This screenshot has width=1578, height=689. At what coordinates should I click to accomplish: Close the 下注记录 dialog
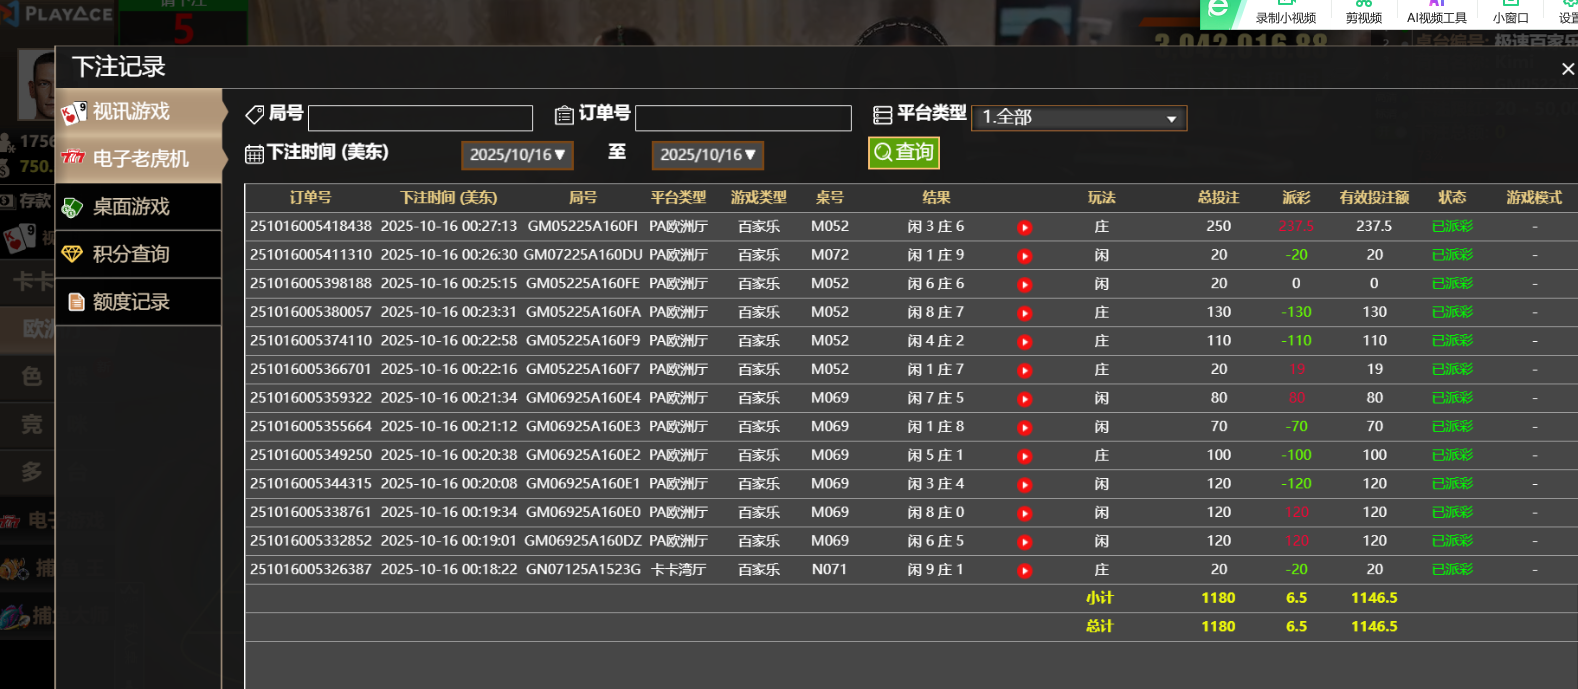point(1567,69)
